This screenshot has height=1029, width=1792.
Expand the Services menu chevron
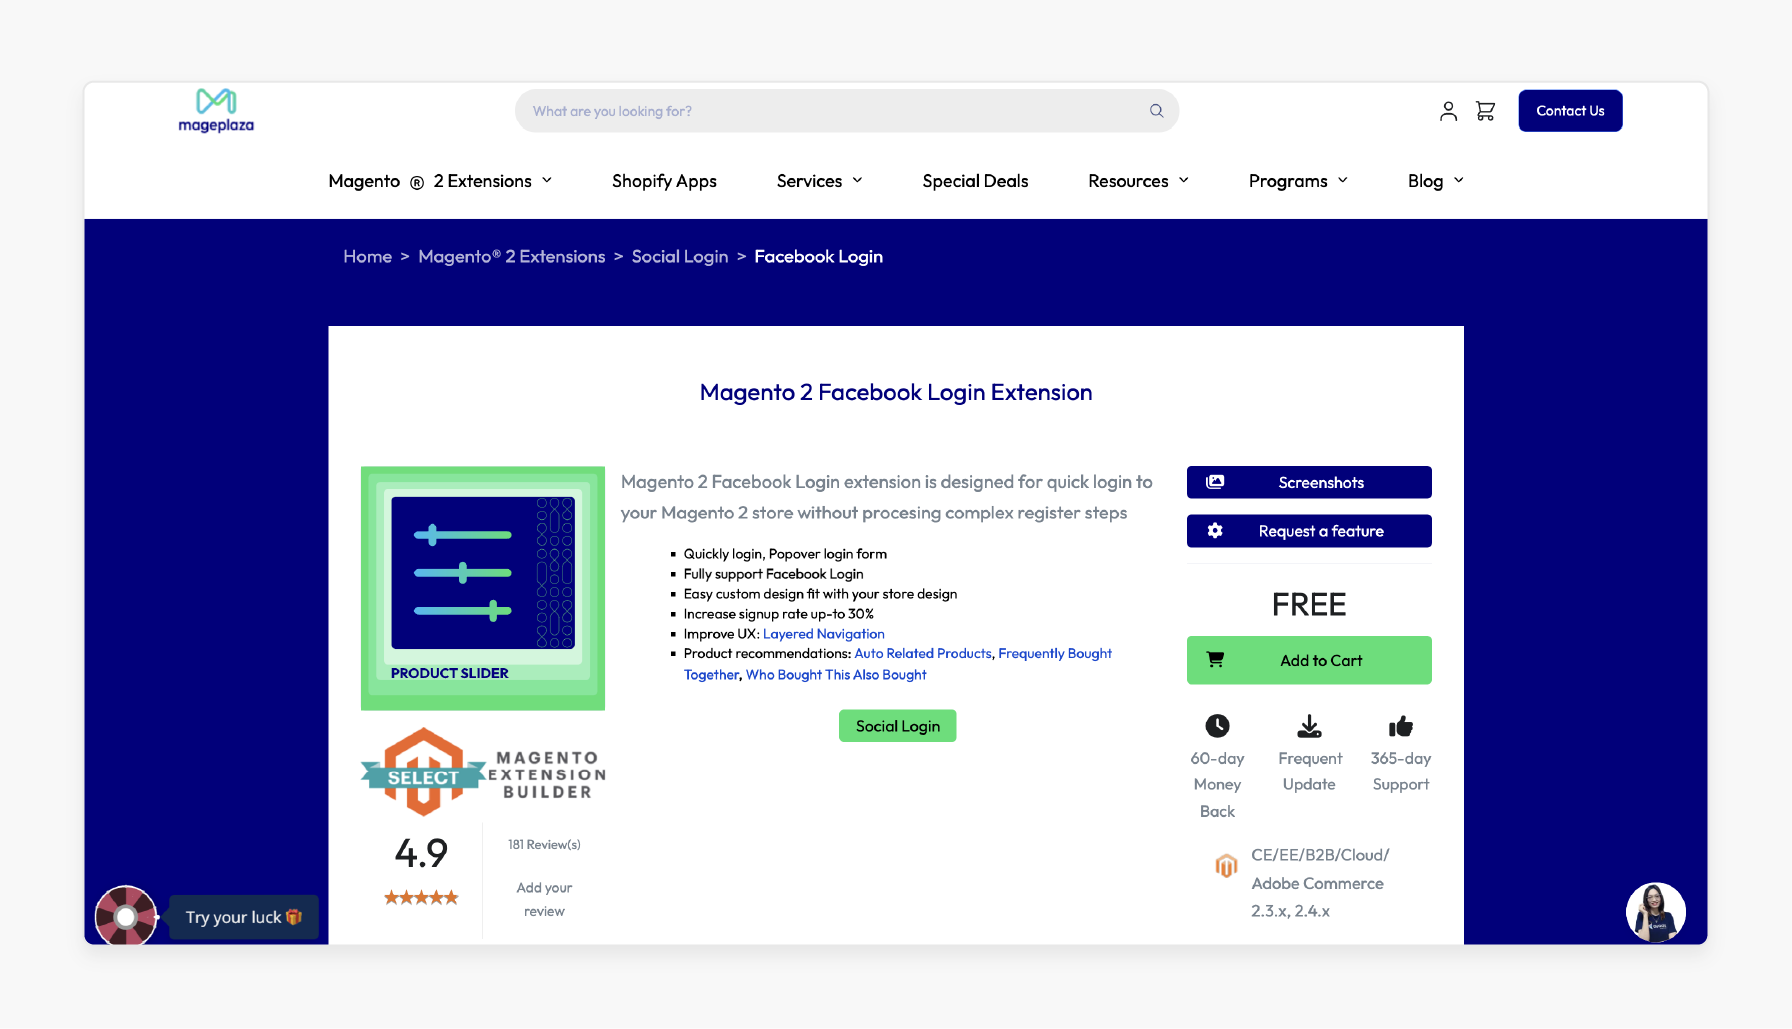point(857,180)
